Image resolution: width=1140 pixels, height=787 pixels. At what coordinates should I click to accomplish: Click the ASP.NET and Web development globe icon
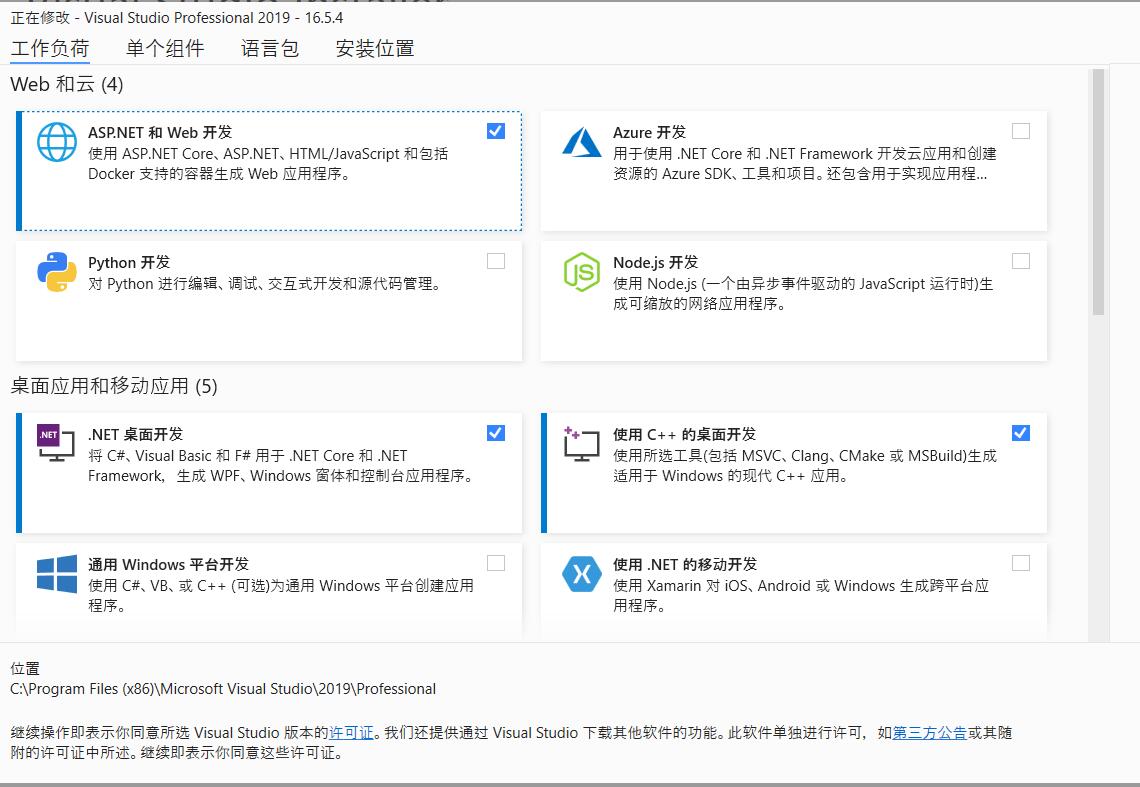[x=57, y=143]
